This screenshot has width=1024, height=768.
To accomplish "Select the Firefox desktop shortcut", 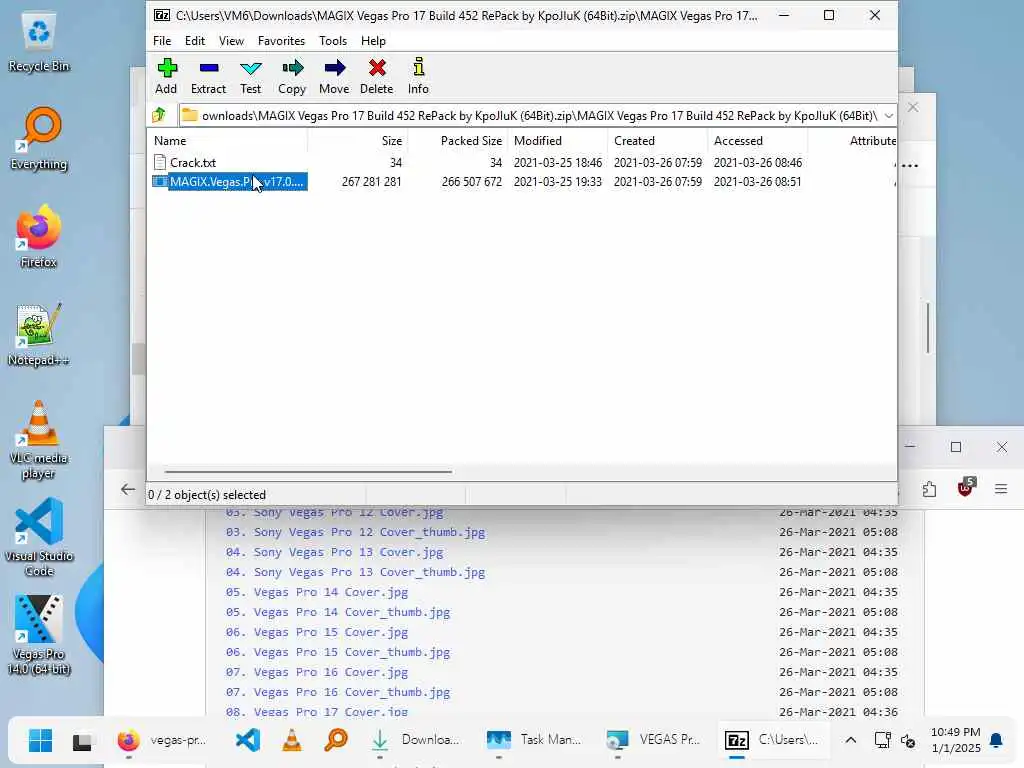I will (x=39, y=236).
